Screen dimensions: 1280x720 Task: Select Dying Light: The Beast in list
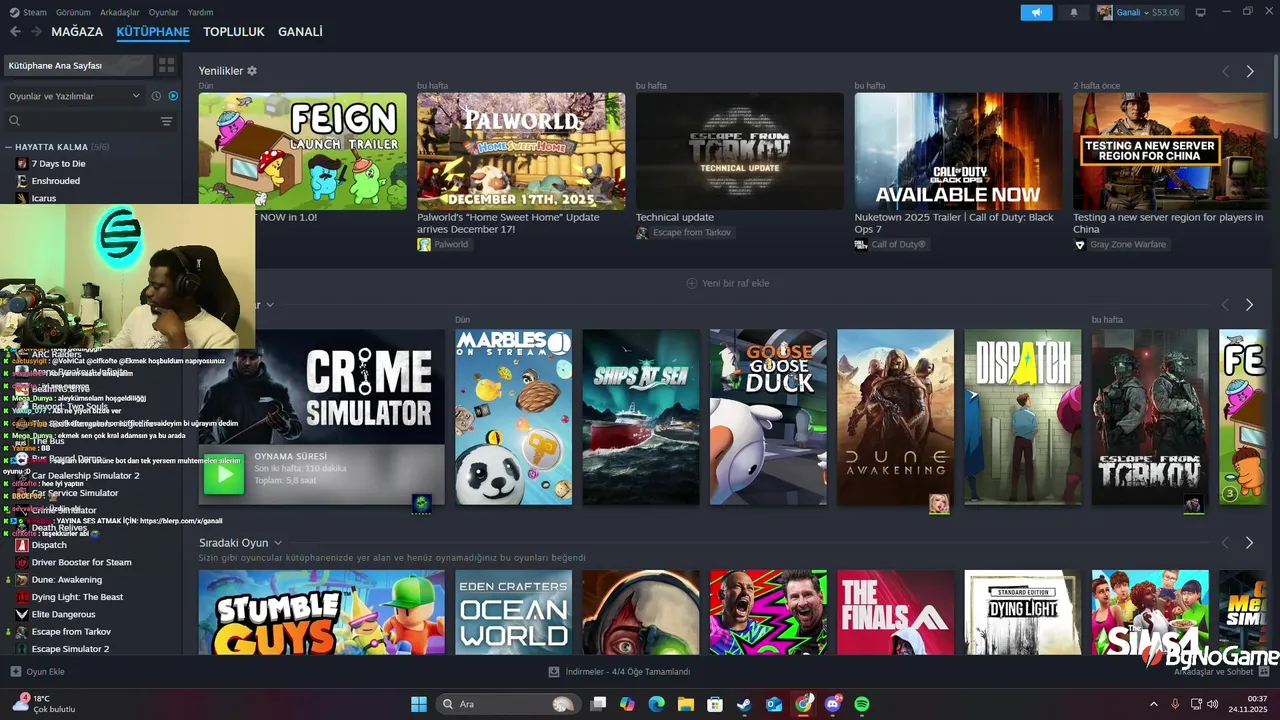77,597
